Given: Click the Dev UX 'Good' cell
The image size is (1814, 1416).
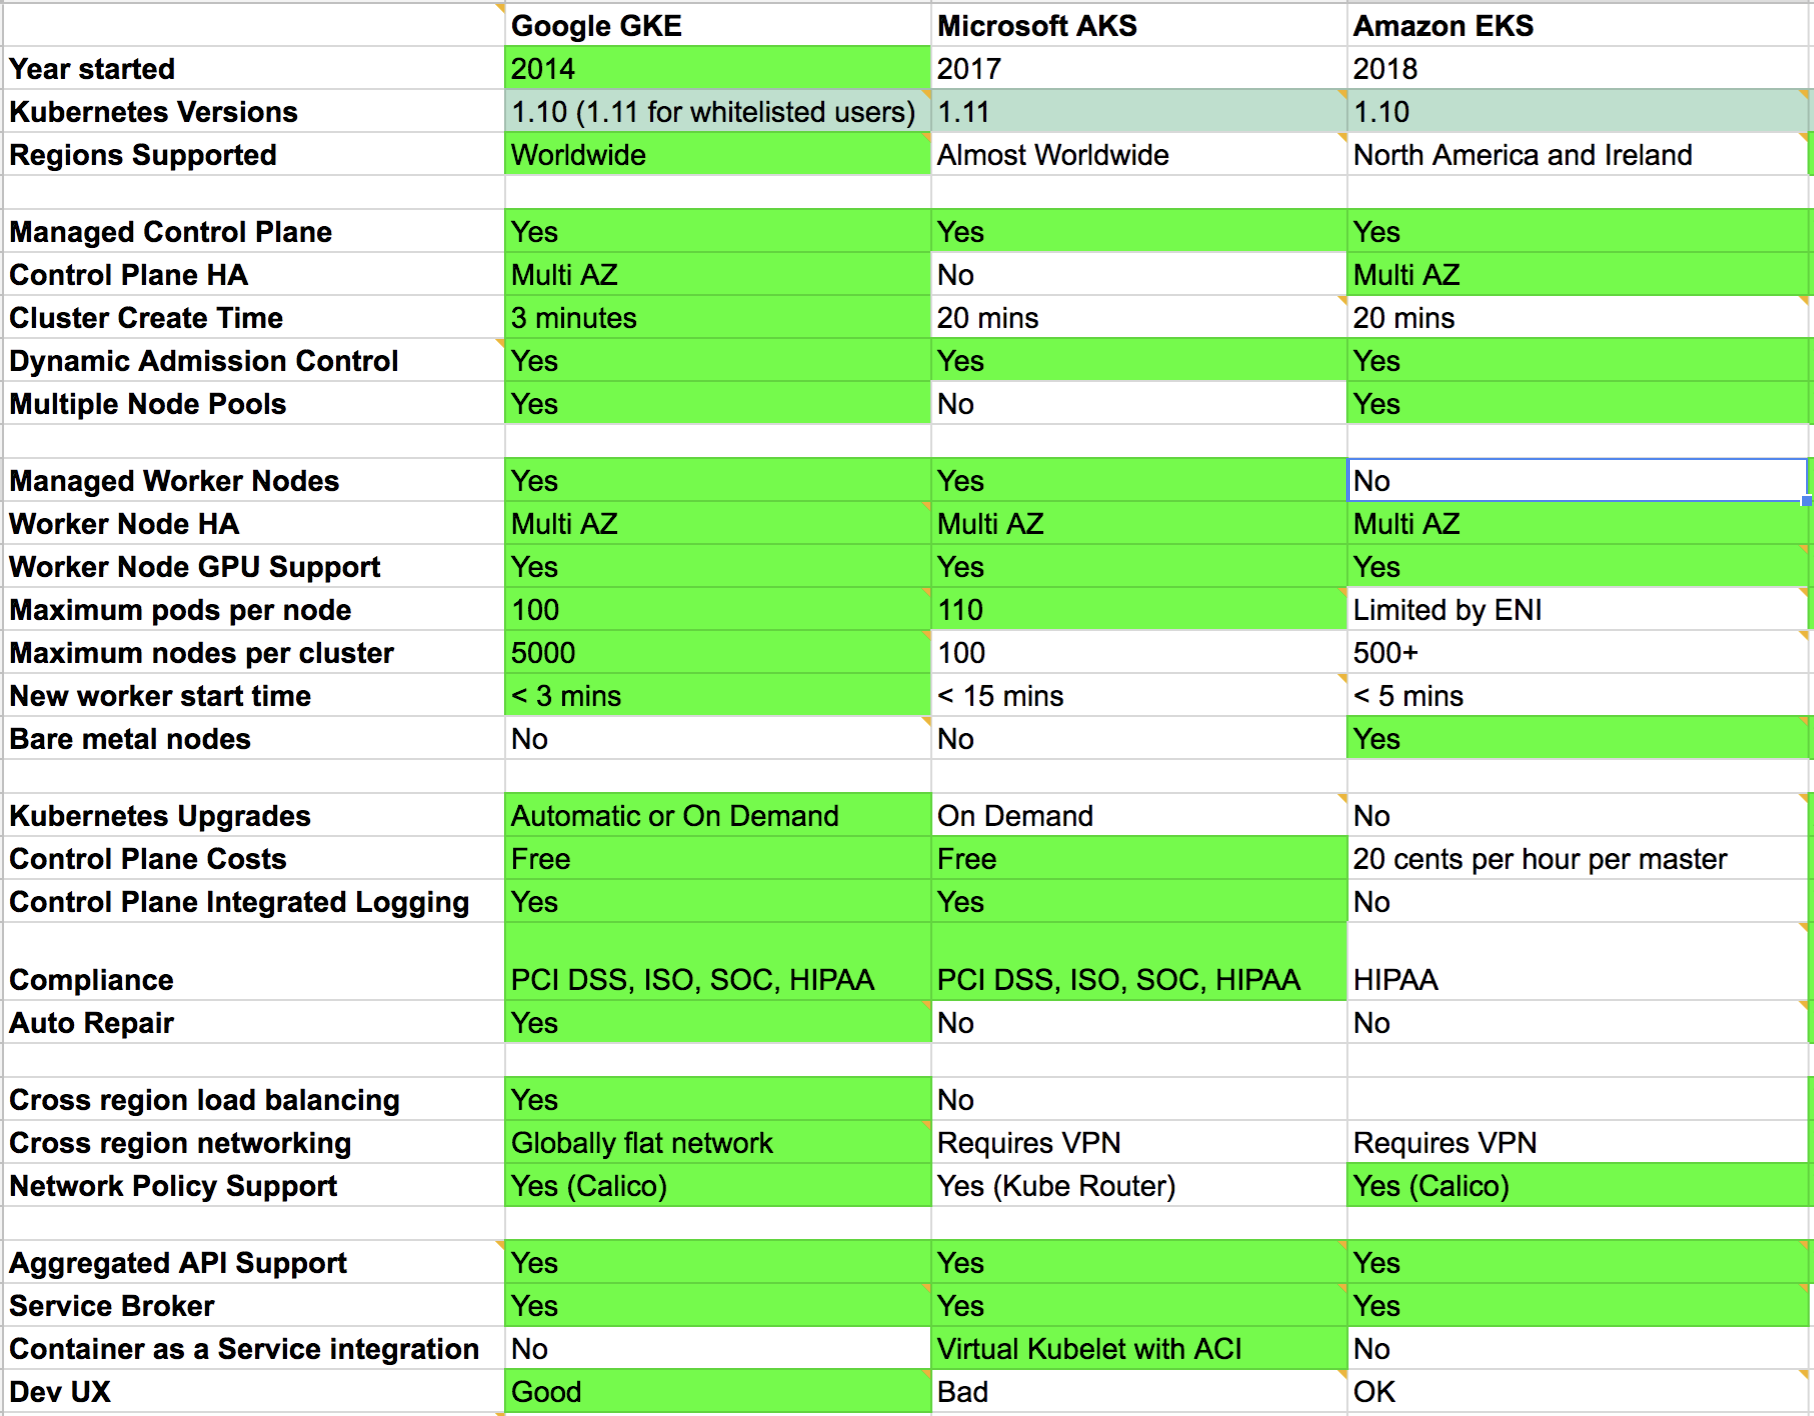Looking at the screenshot, I should pyautogui.click(x=717, y=1391).
